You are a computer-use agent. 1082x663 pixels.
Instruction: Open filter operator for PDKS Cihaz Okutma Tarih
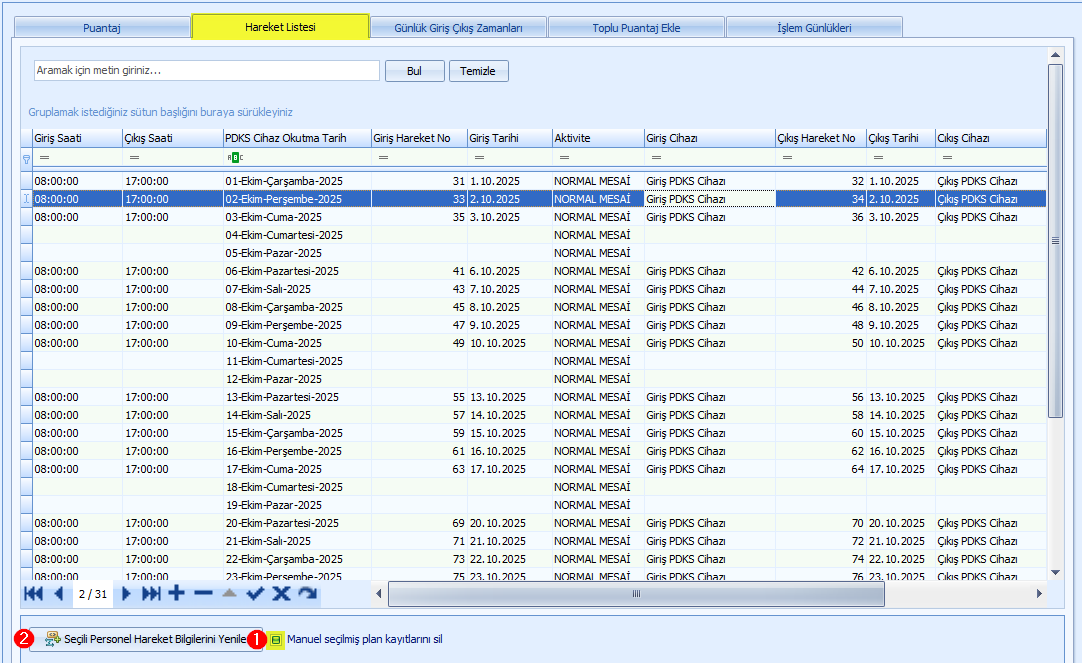[x=235, y=158]
